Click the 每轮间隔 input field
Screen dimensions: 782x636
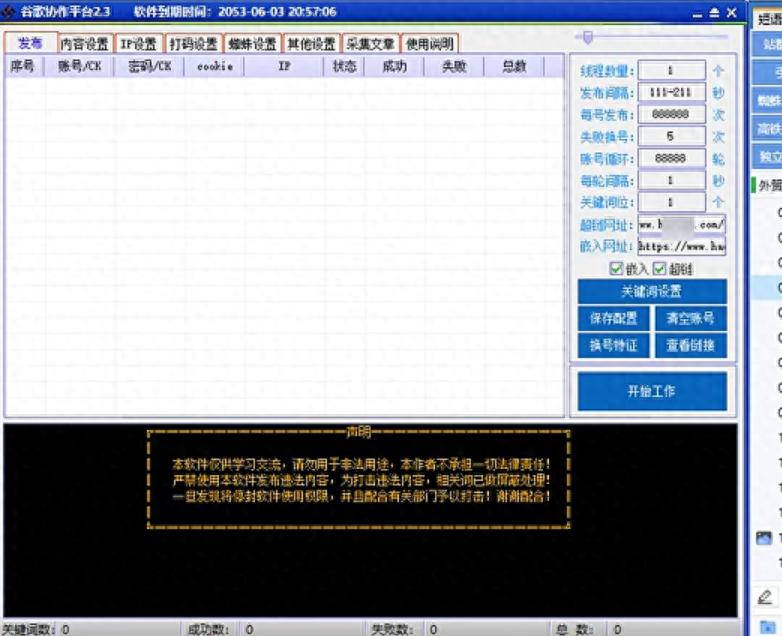(x=671, y=180)
